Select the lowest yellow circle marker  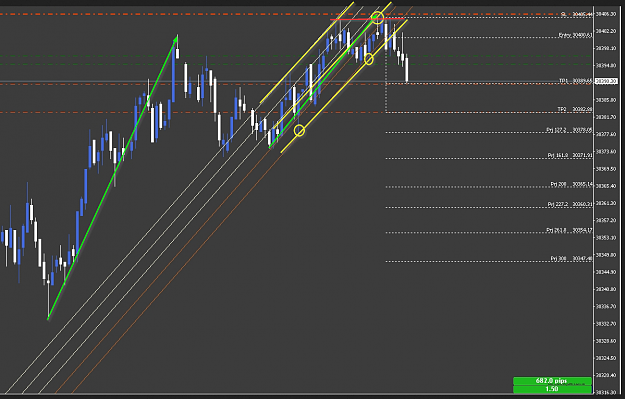click(x=299, y=131)
